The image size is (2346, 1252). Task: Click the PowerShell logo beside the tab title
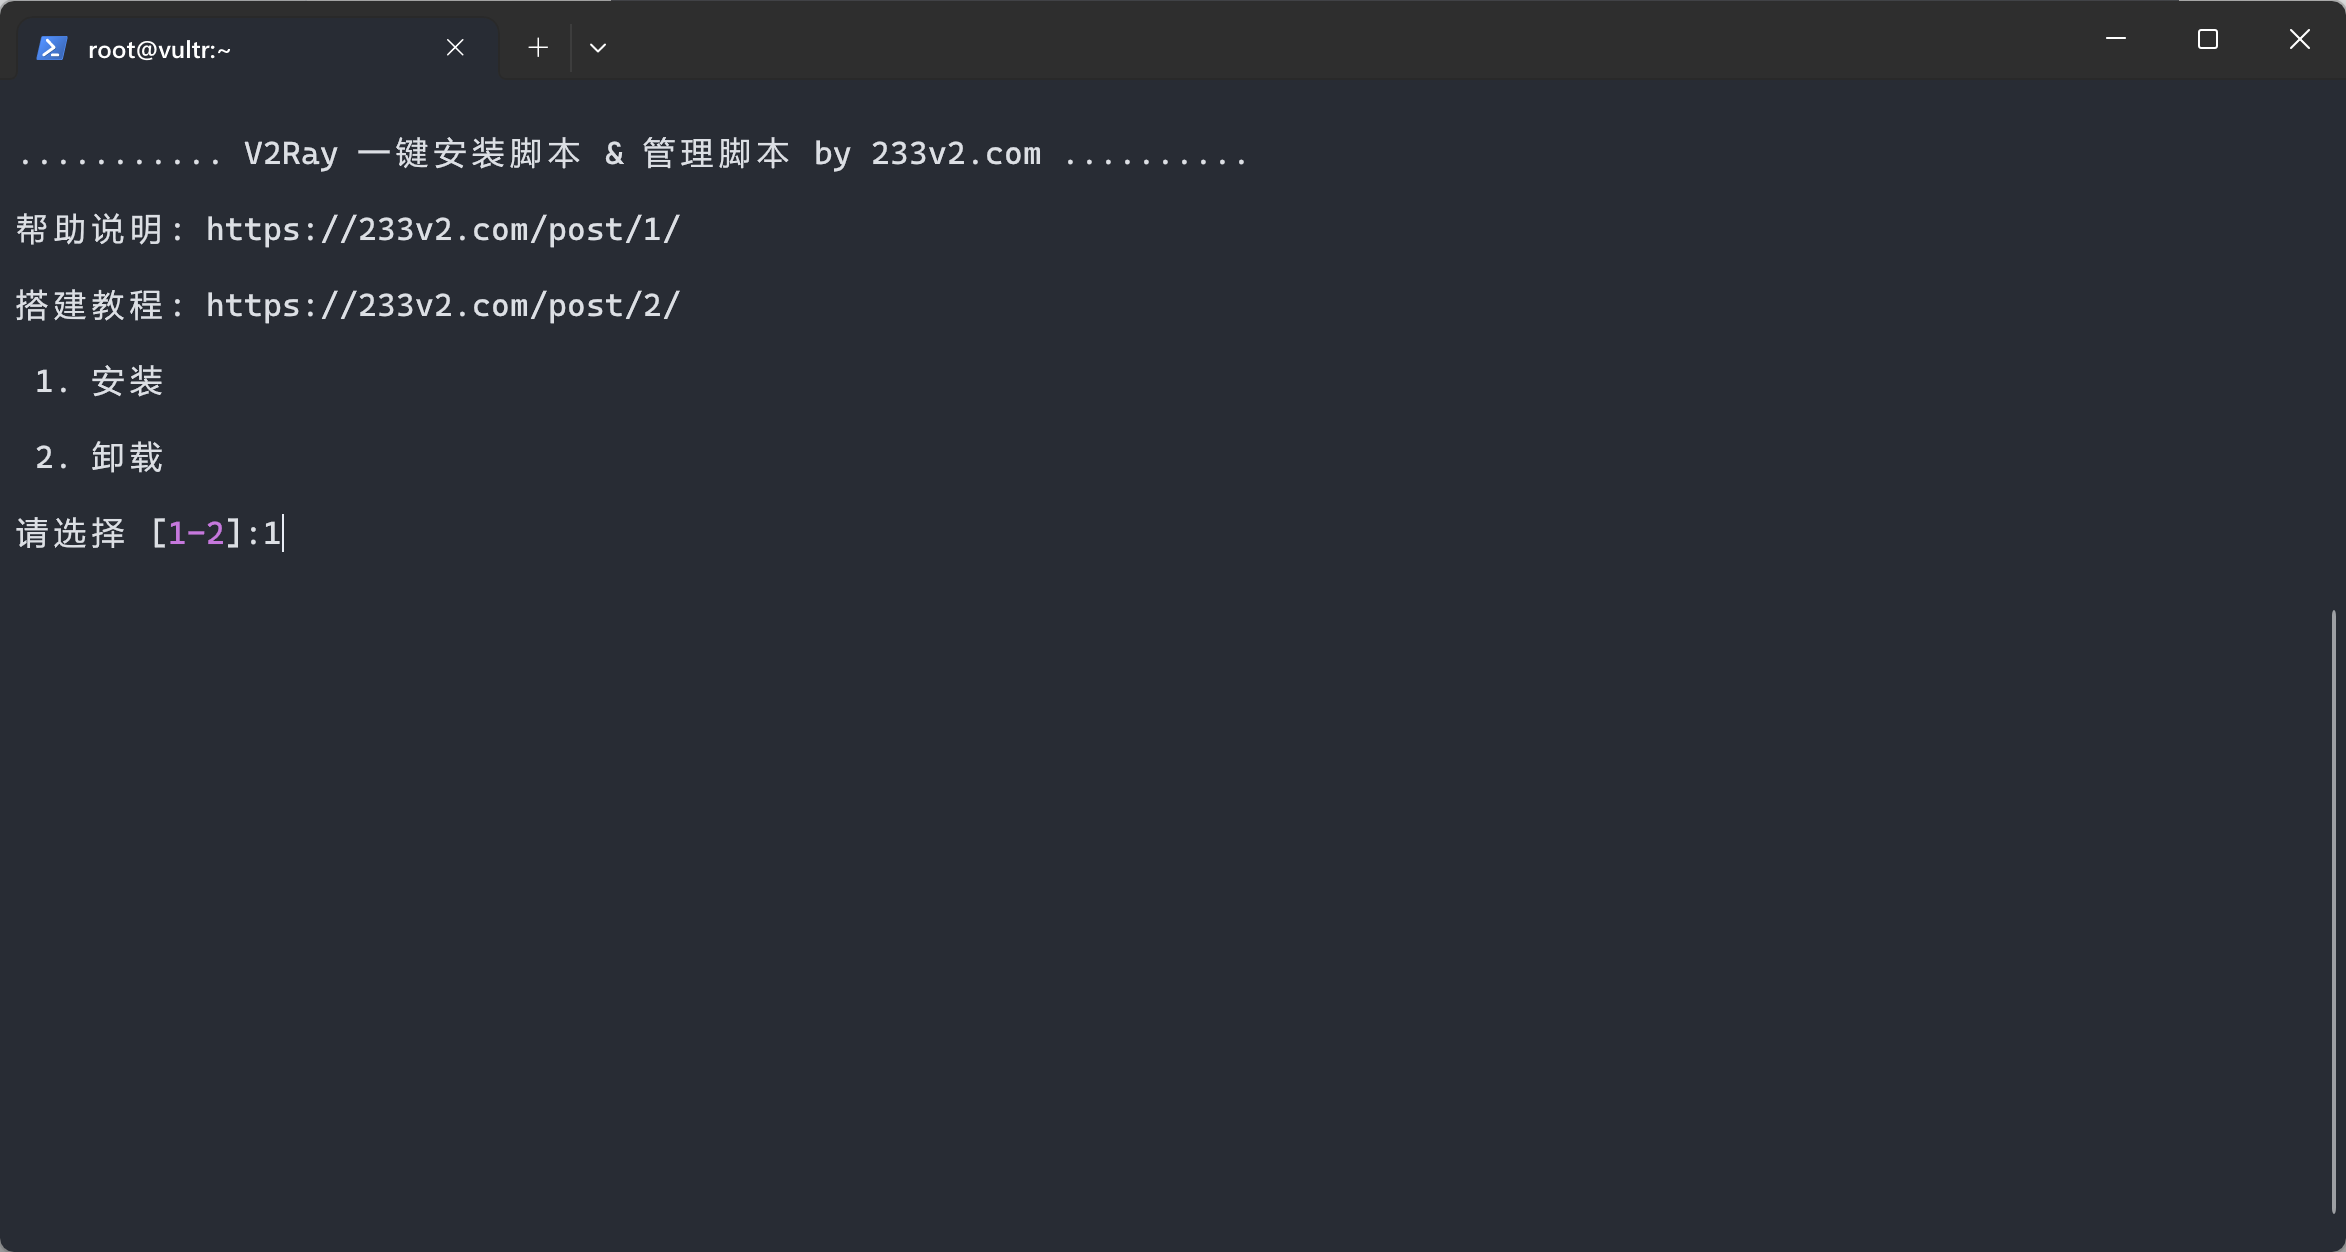point(51,46)
